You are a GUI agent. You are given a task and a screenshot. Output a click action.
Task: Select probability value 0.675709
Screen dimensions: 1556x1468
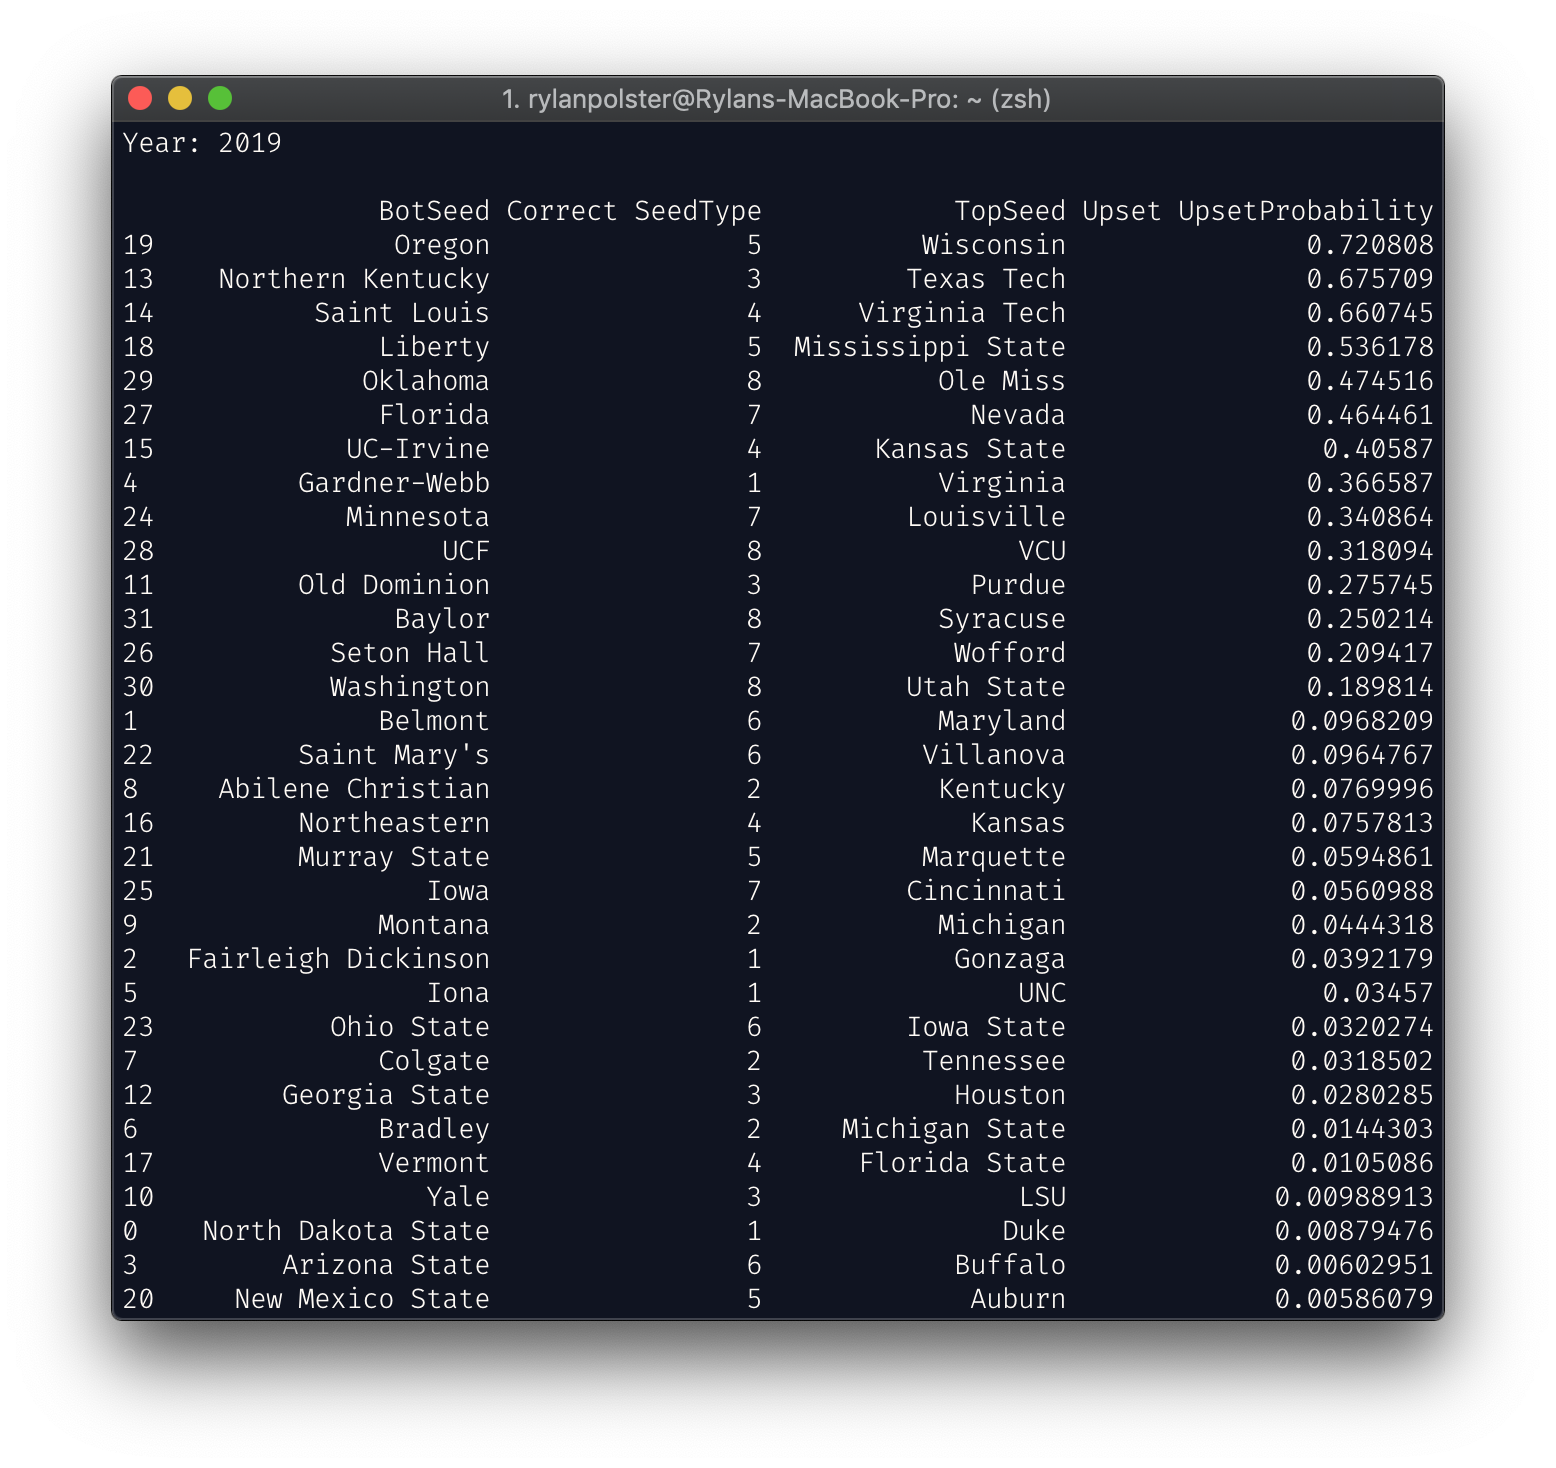(1370, 279)
